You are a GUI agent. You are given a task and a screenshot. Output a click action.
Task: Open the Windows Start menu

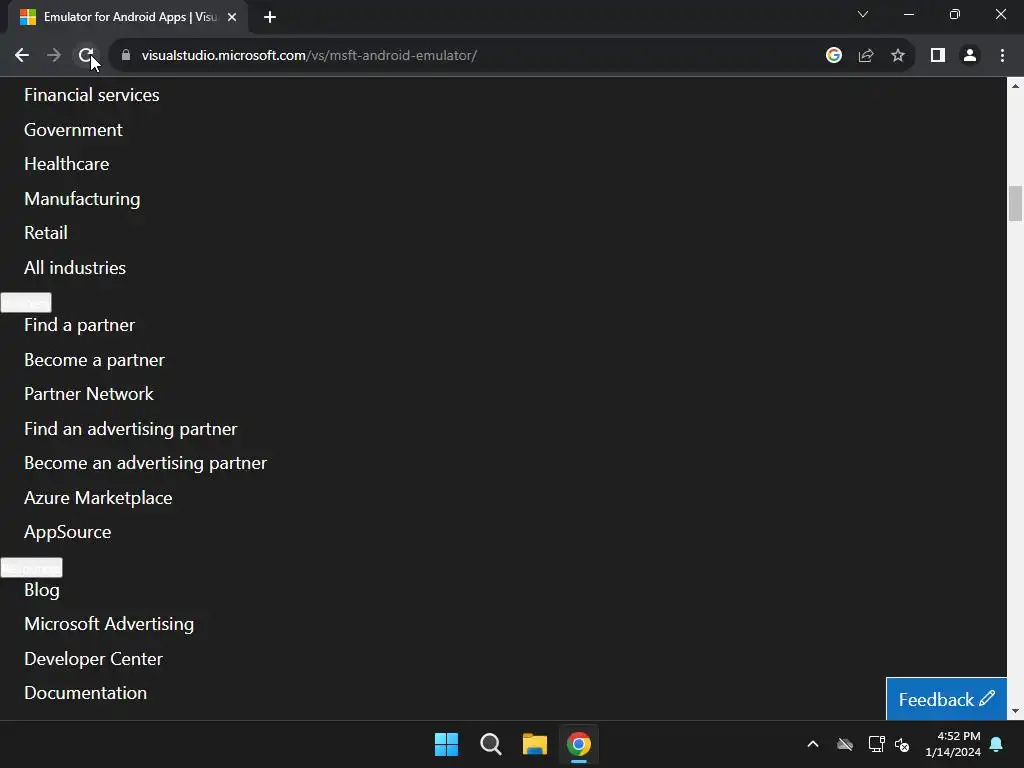pyautogui.click(x=447, y=744)
